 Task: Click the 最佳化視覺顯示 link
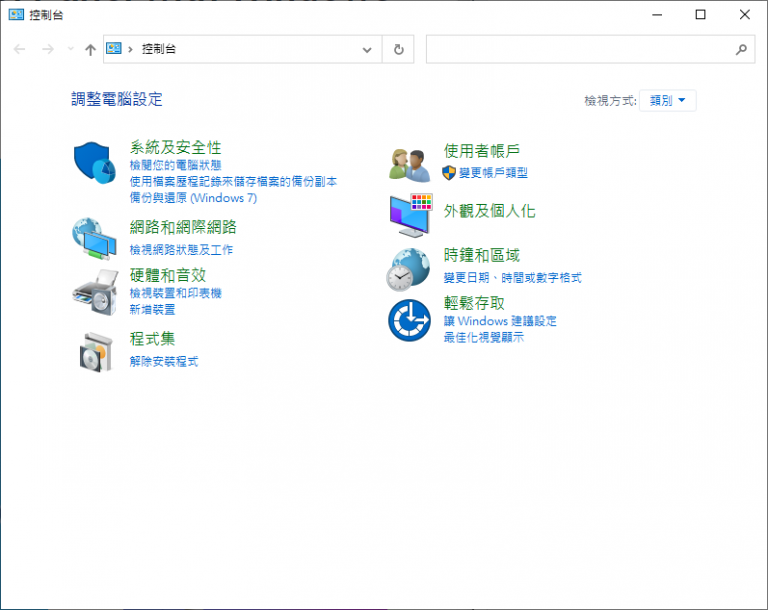pos(483,338)
